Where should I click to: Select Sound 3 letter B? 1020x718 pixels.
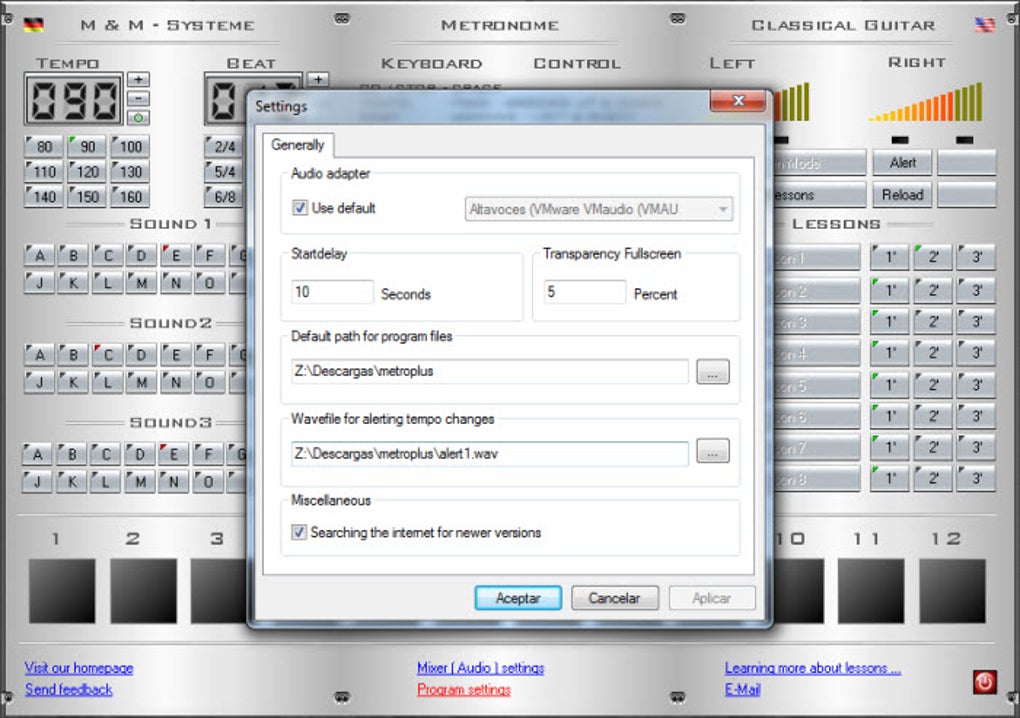coord(72,454)
